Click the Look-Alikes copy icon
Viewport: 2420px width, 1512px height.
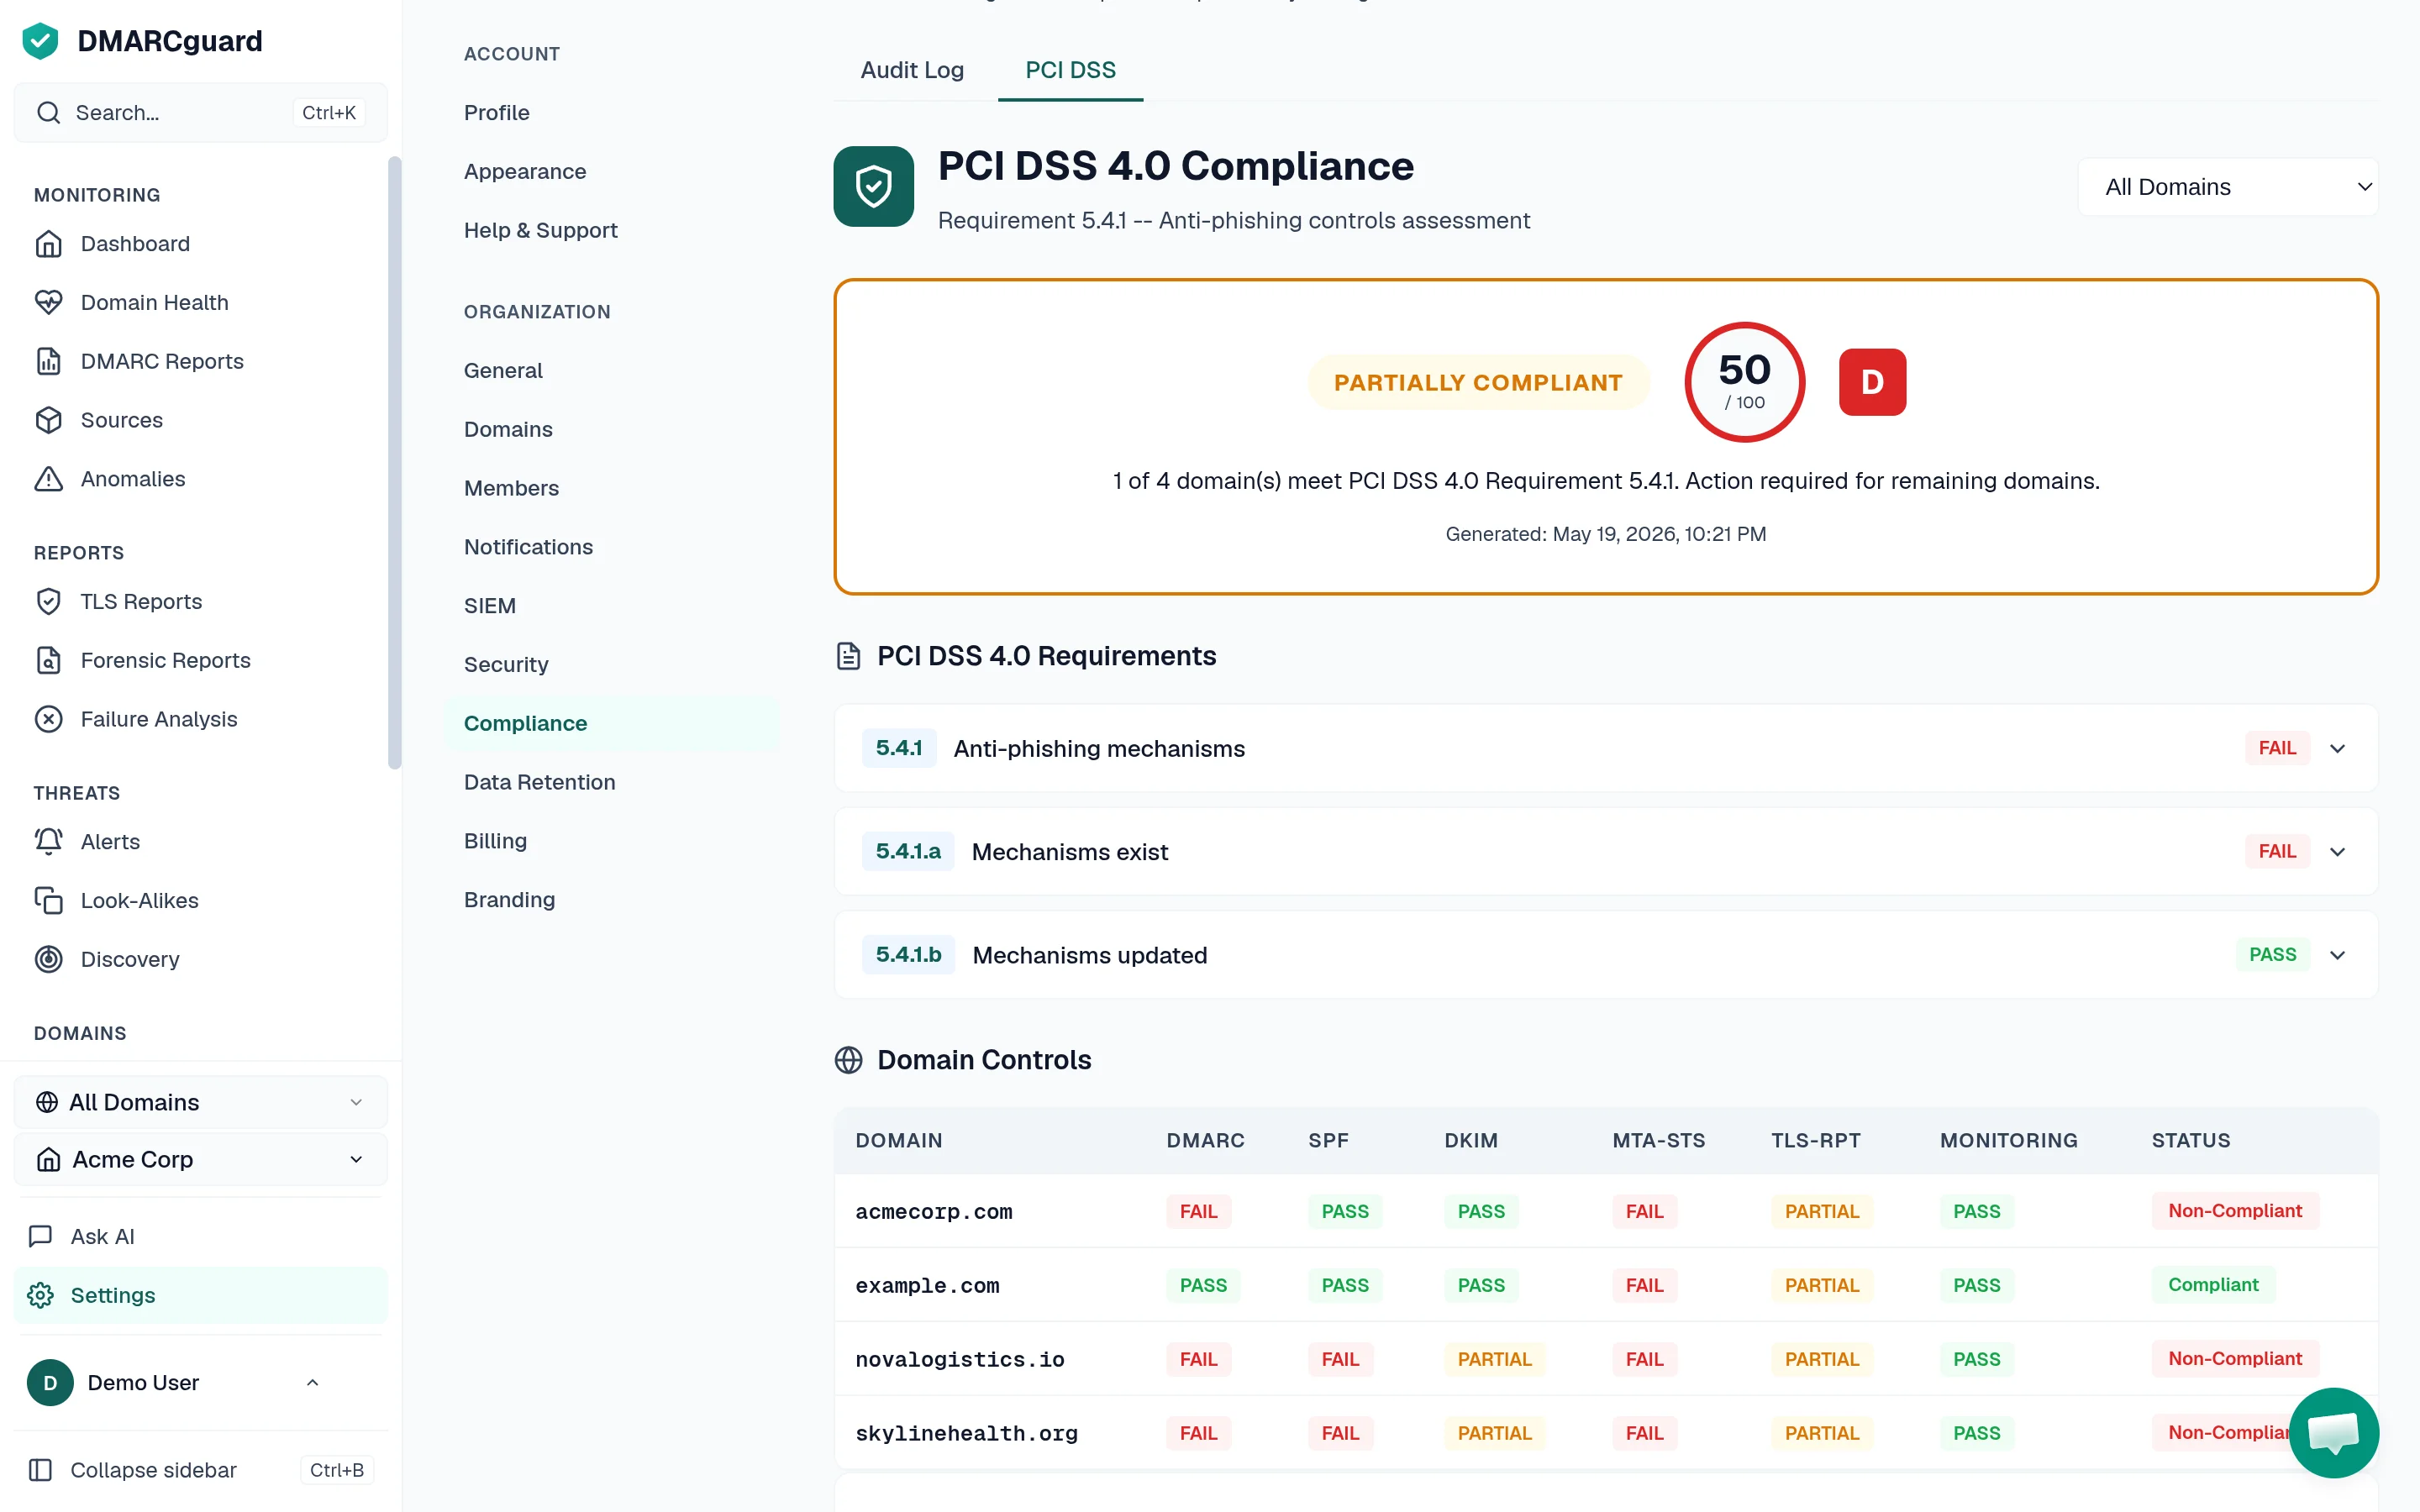[x=48, y=900]
